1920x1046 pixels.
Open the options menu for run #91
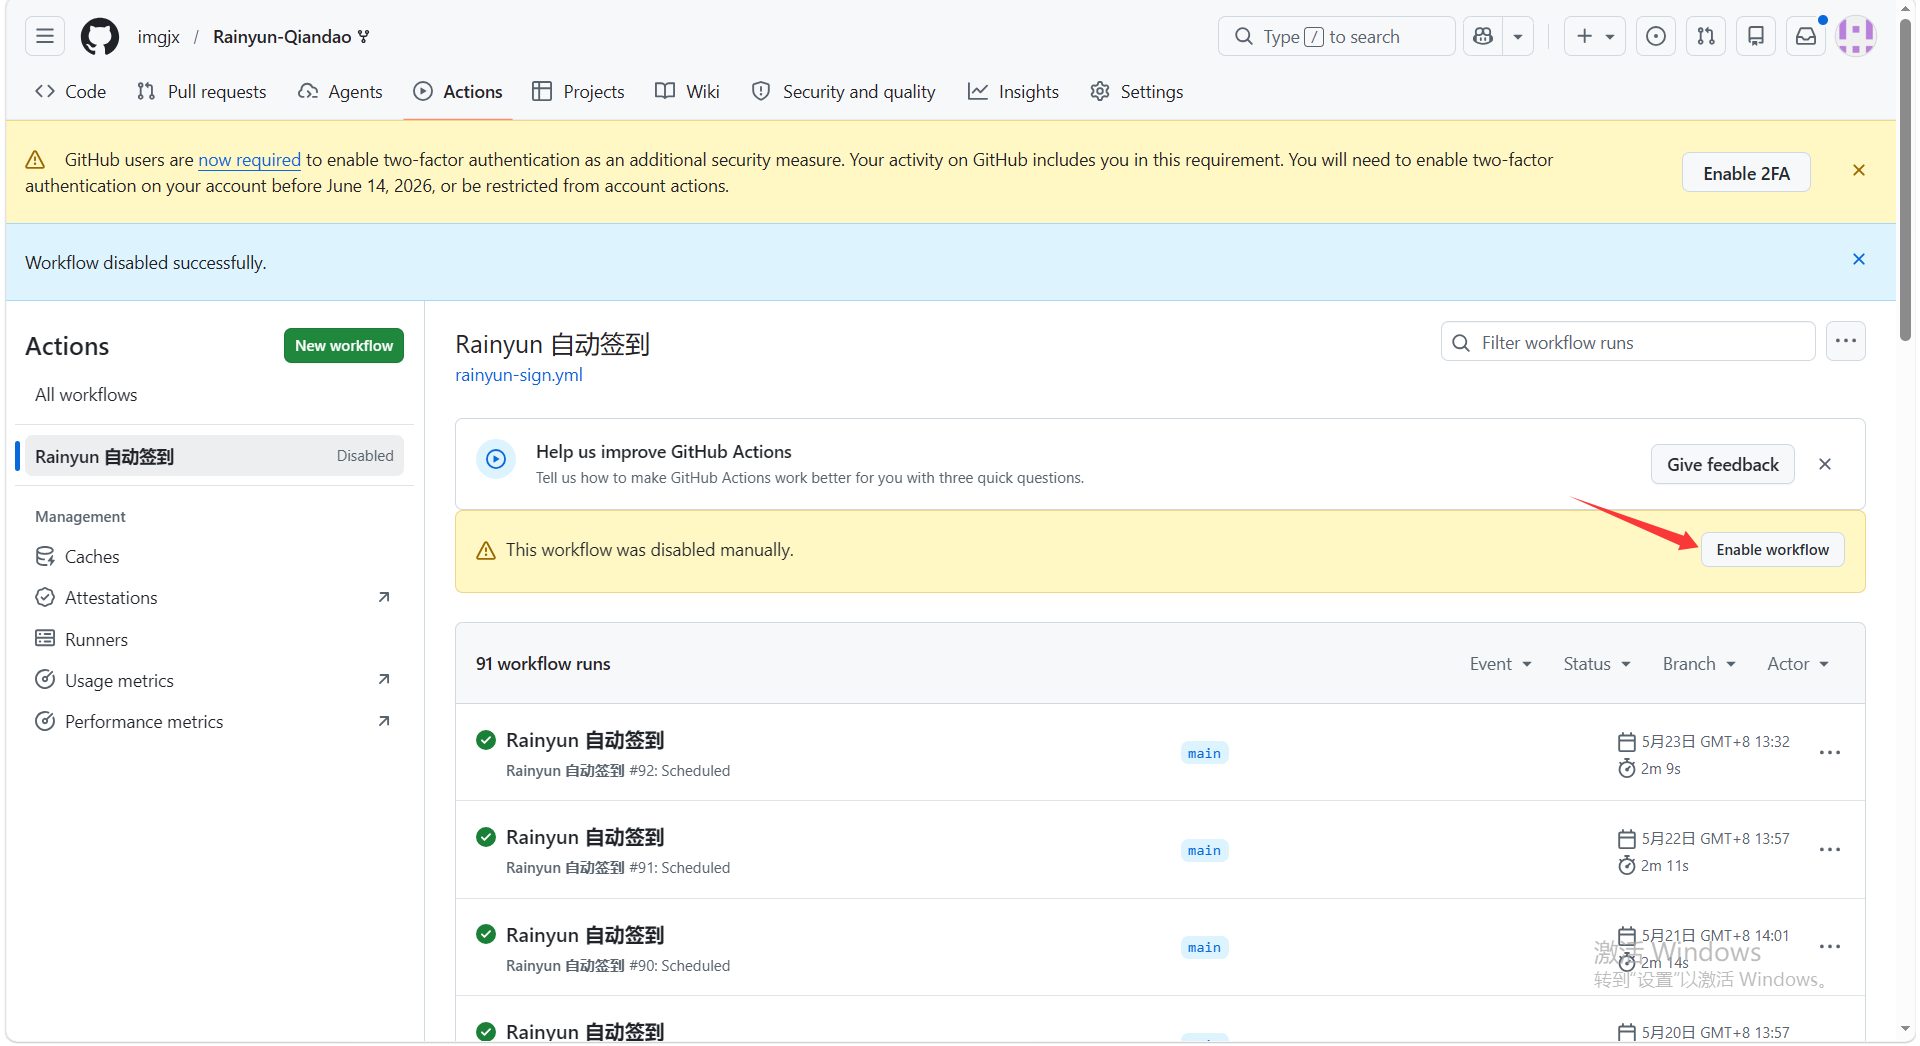(x=1830, y=850)
